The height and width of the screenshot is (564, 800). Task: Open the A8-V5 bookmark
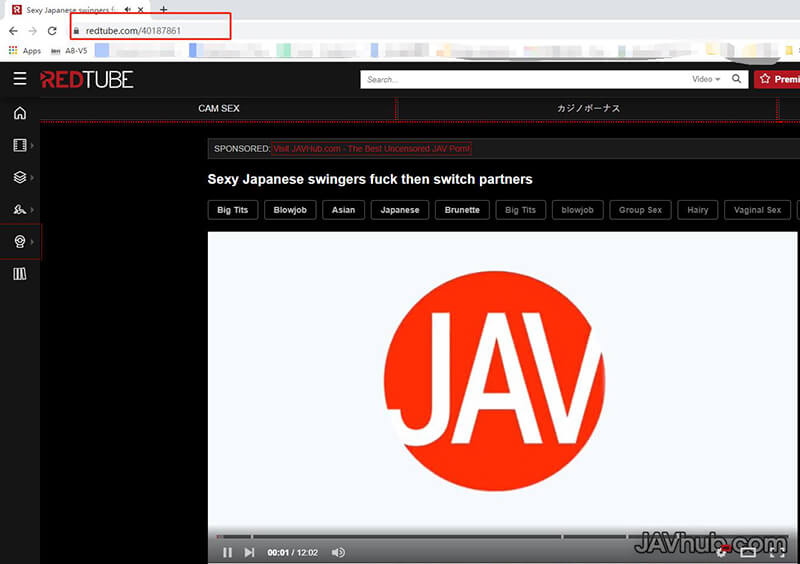pos(69,51)
